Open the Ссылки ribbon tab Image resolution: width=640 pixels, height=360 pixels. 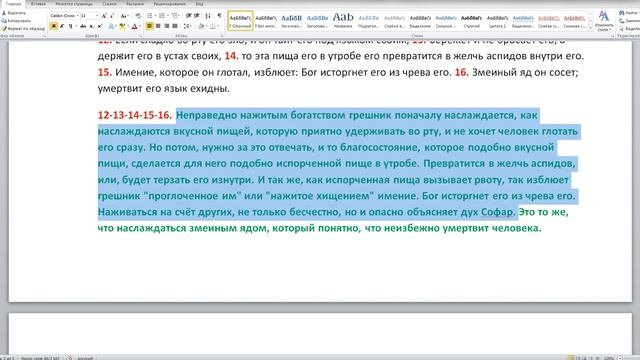coord(109,4)
